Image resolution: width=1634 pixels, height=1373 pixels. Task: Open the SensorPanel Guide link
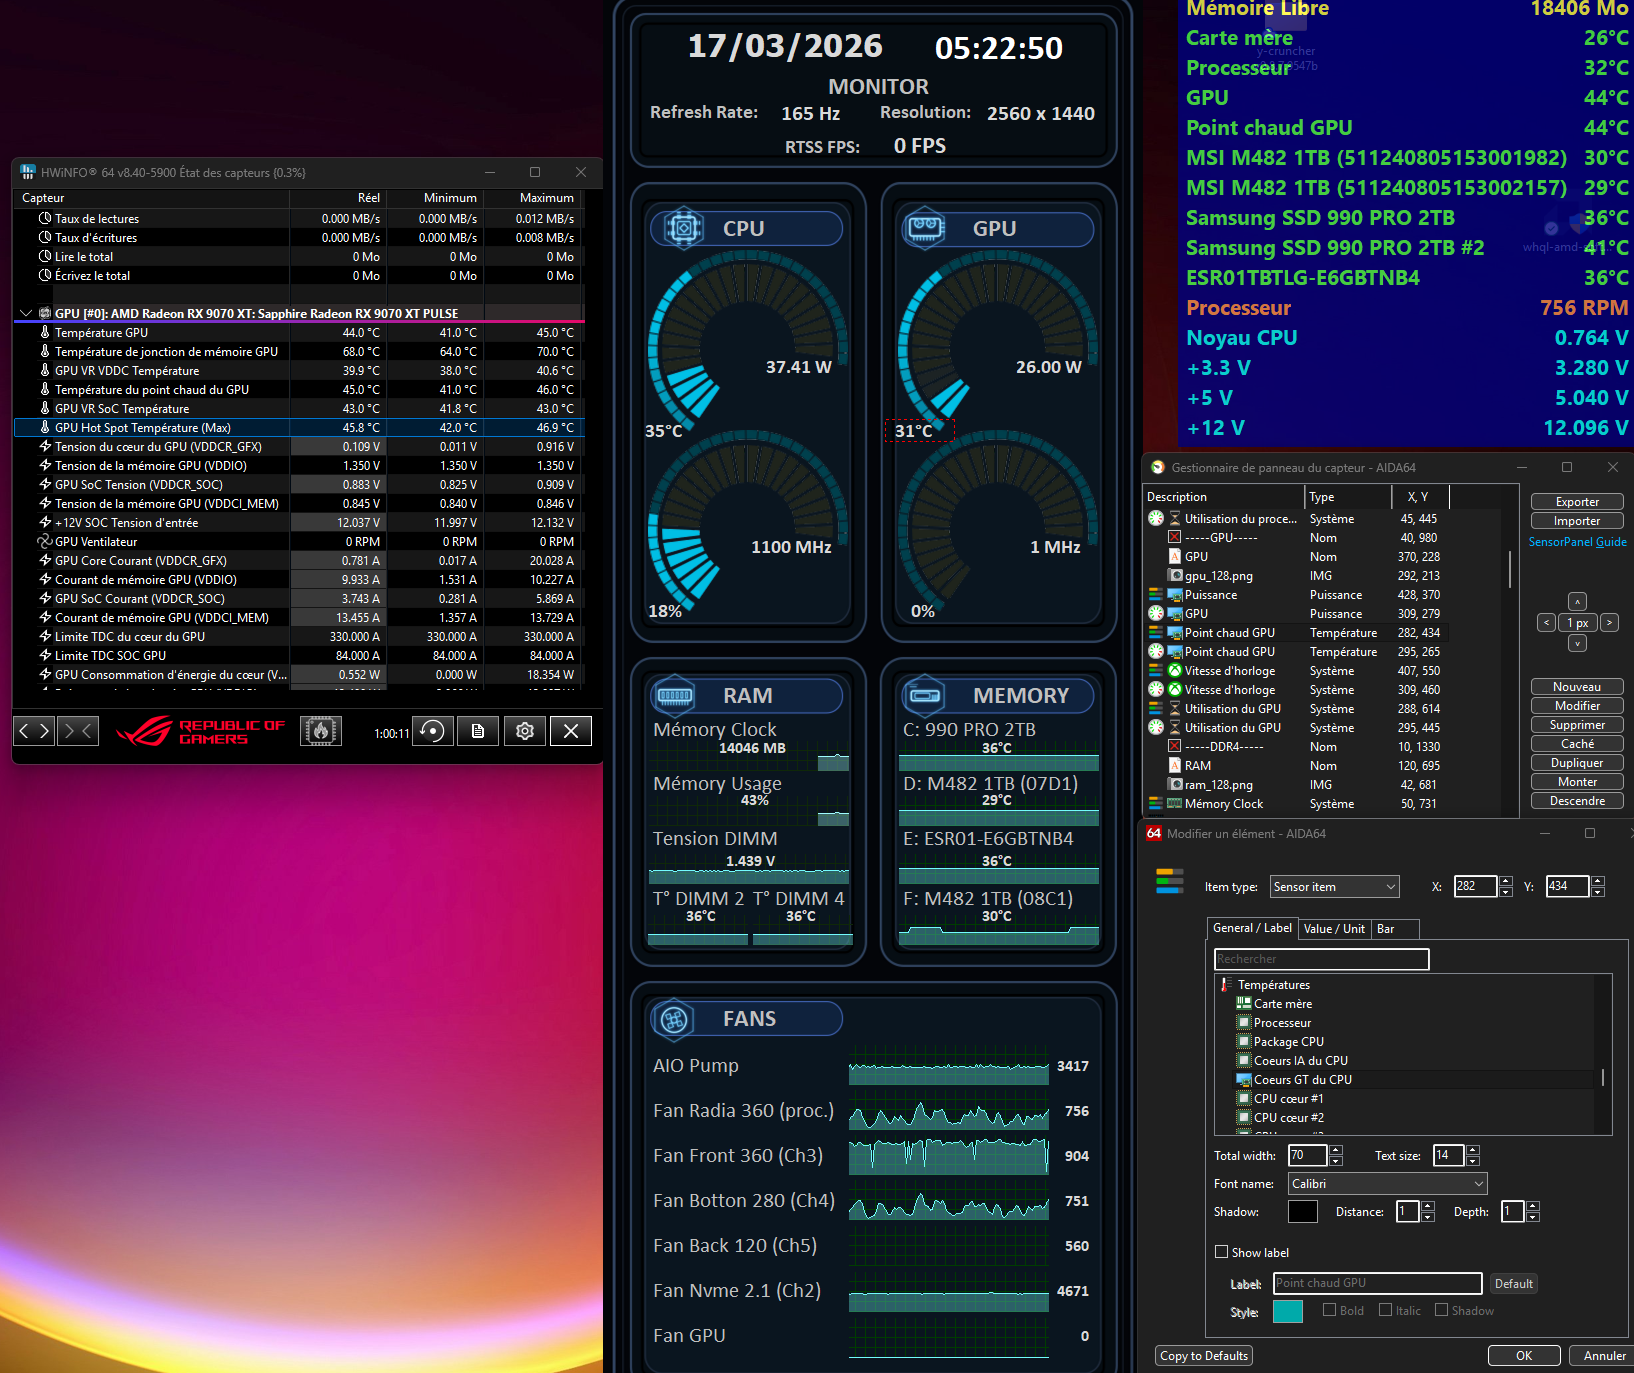click(x=1577, y=542)
